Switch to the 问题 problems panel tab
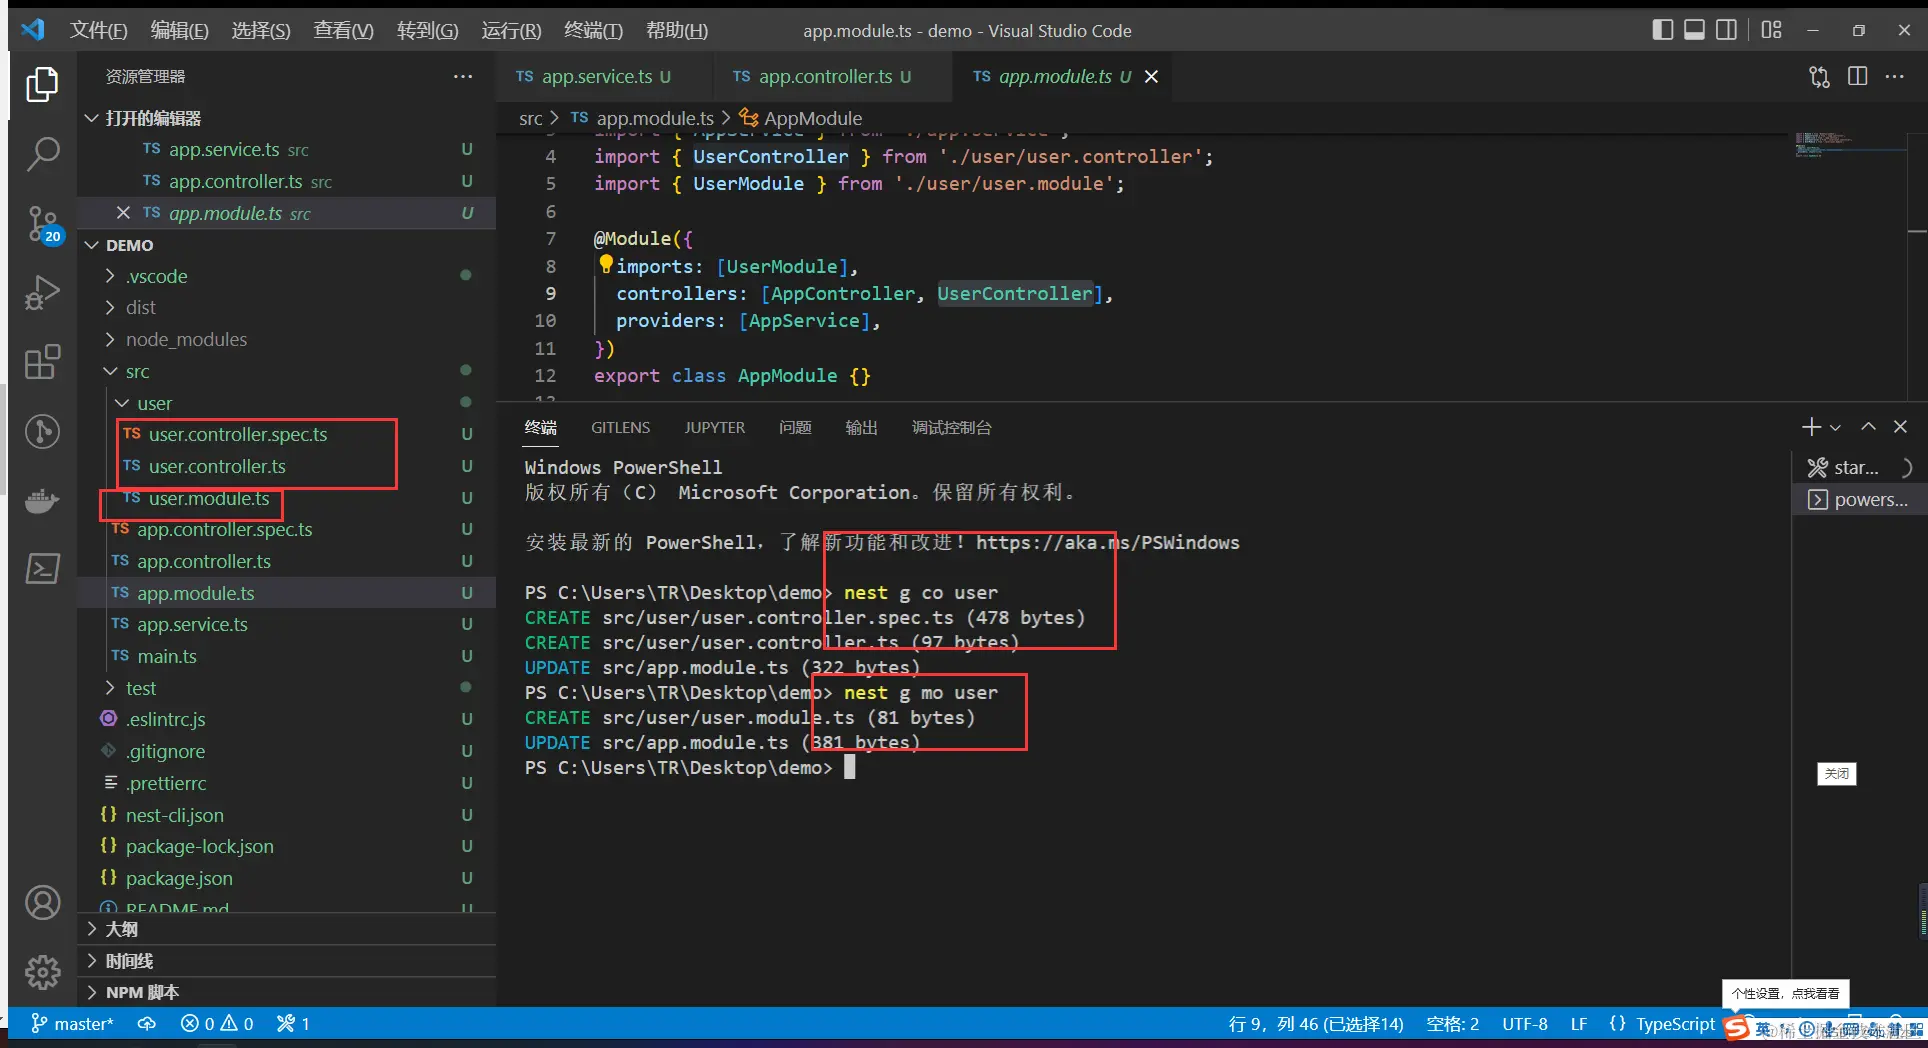 (795, 427)
